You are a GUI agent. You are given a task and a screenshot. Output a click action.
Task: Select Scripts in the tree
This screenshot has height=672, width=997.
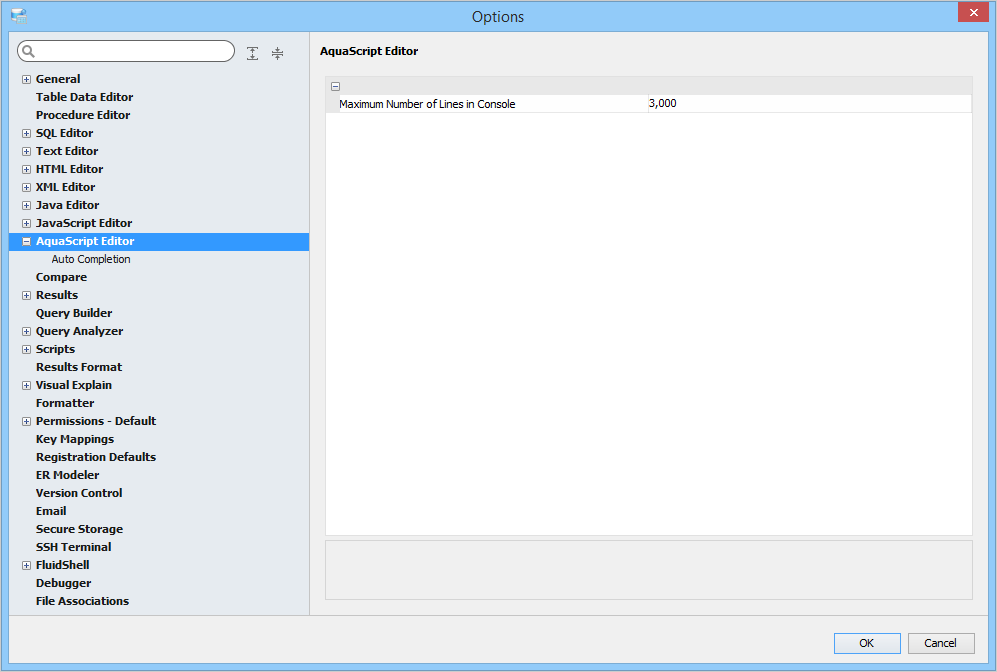pyautogui.click(x=55, y=349)
